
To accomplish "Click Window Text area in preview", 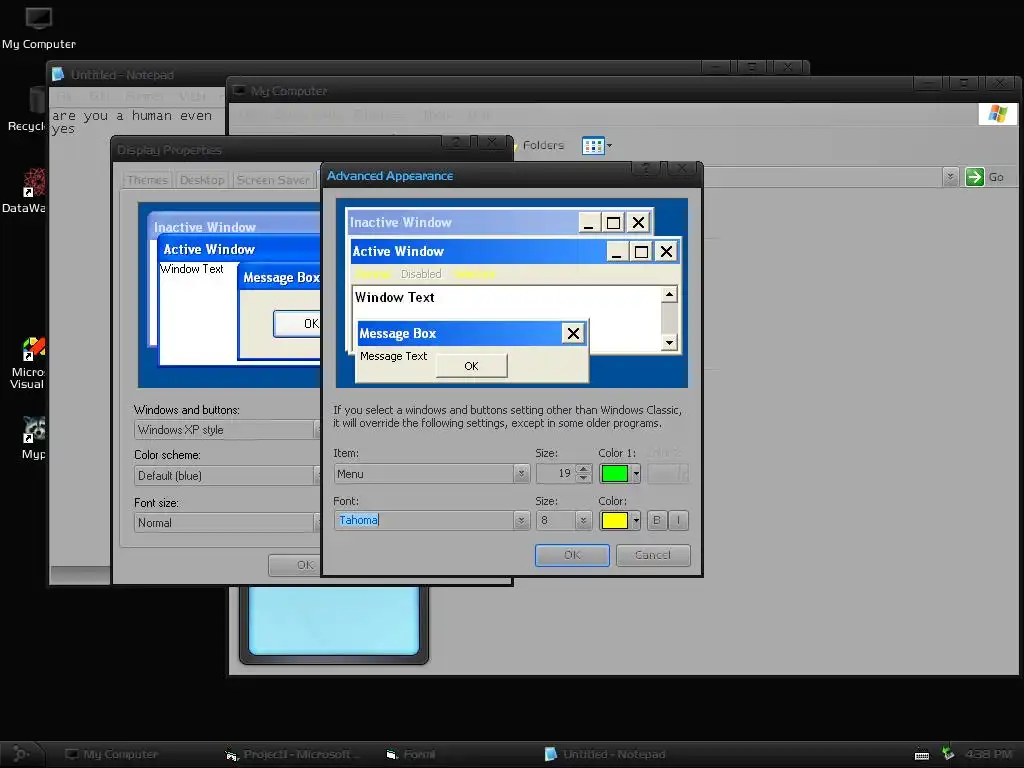I will [x=394, y=297].
